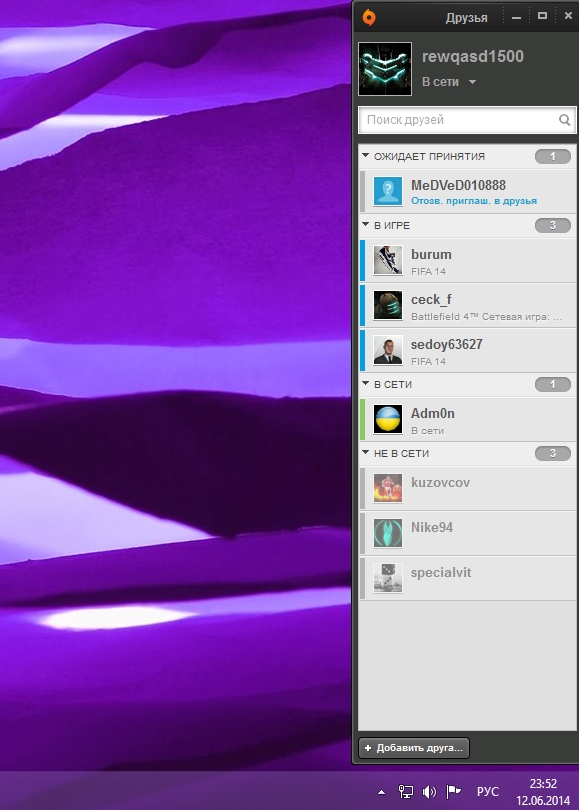Focus the Поиск друзей search field
The height and width of the screenshot is (810, 579).
click(467, 120)
